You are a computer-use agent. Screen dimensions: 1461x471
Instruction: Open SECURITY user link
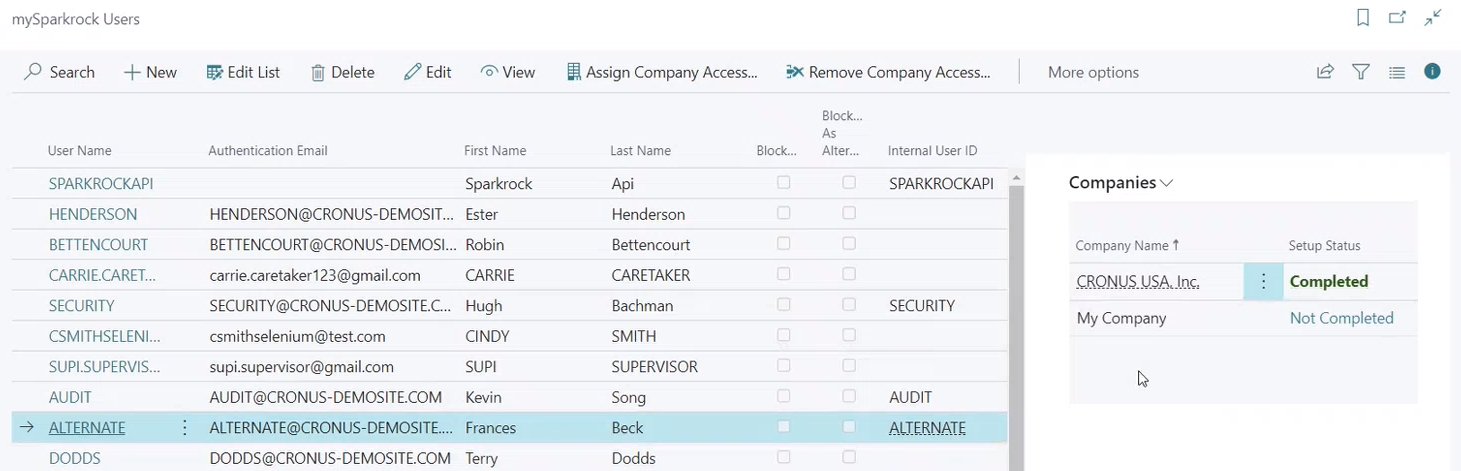pyautogui.click(x=81, y=306)
